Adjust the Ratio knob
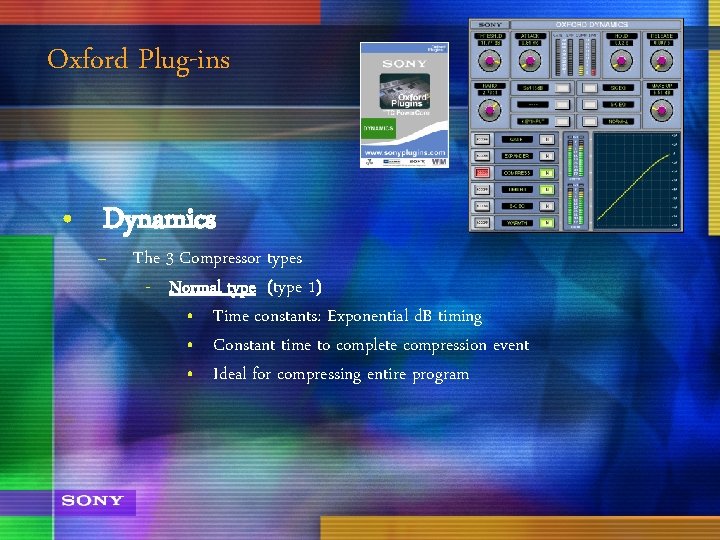This screenshot has width=720, height=540. [x=489, y=110]
